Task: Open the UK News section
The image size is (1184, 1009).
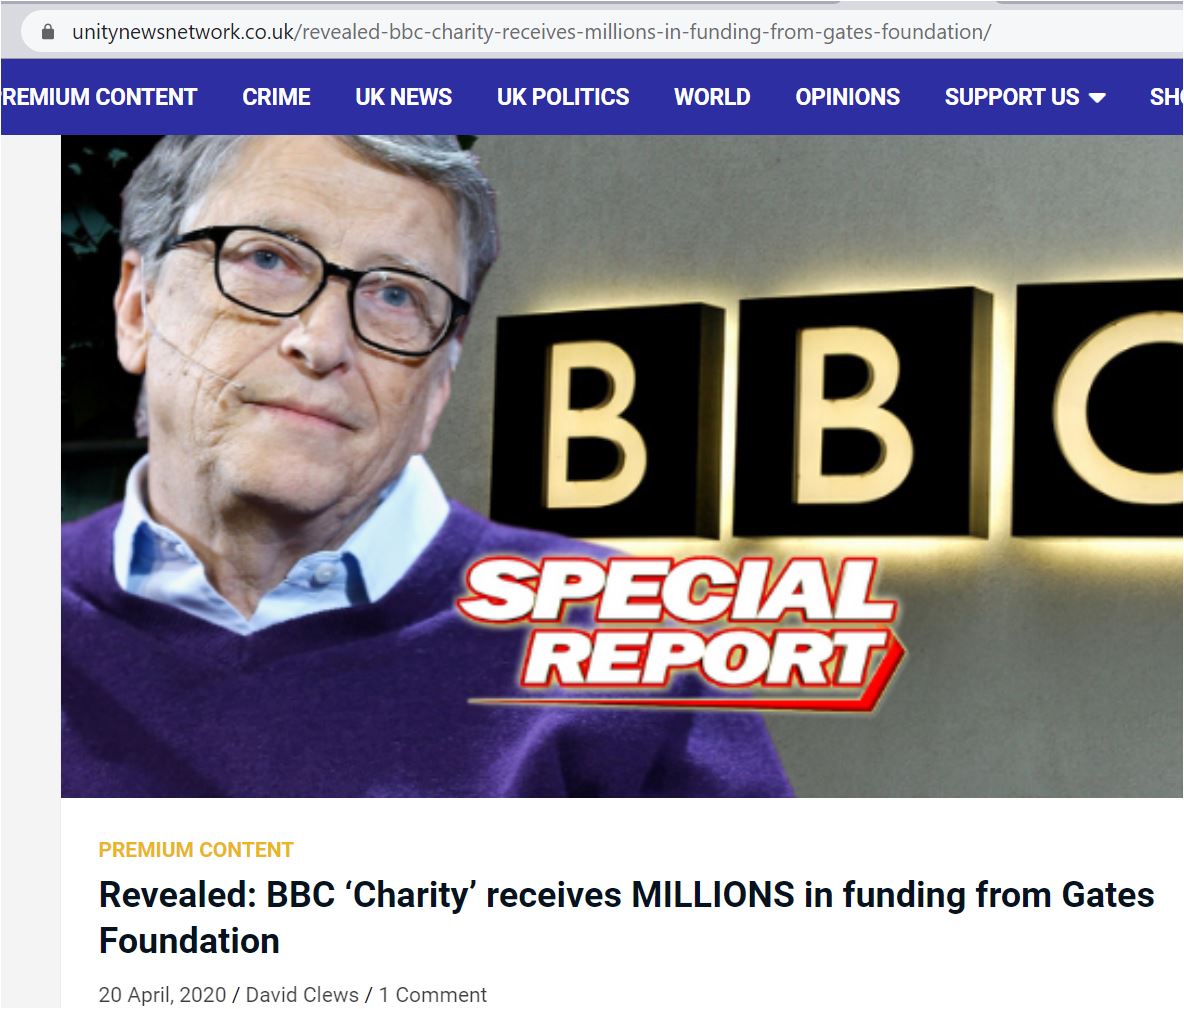Action: 403,97
